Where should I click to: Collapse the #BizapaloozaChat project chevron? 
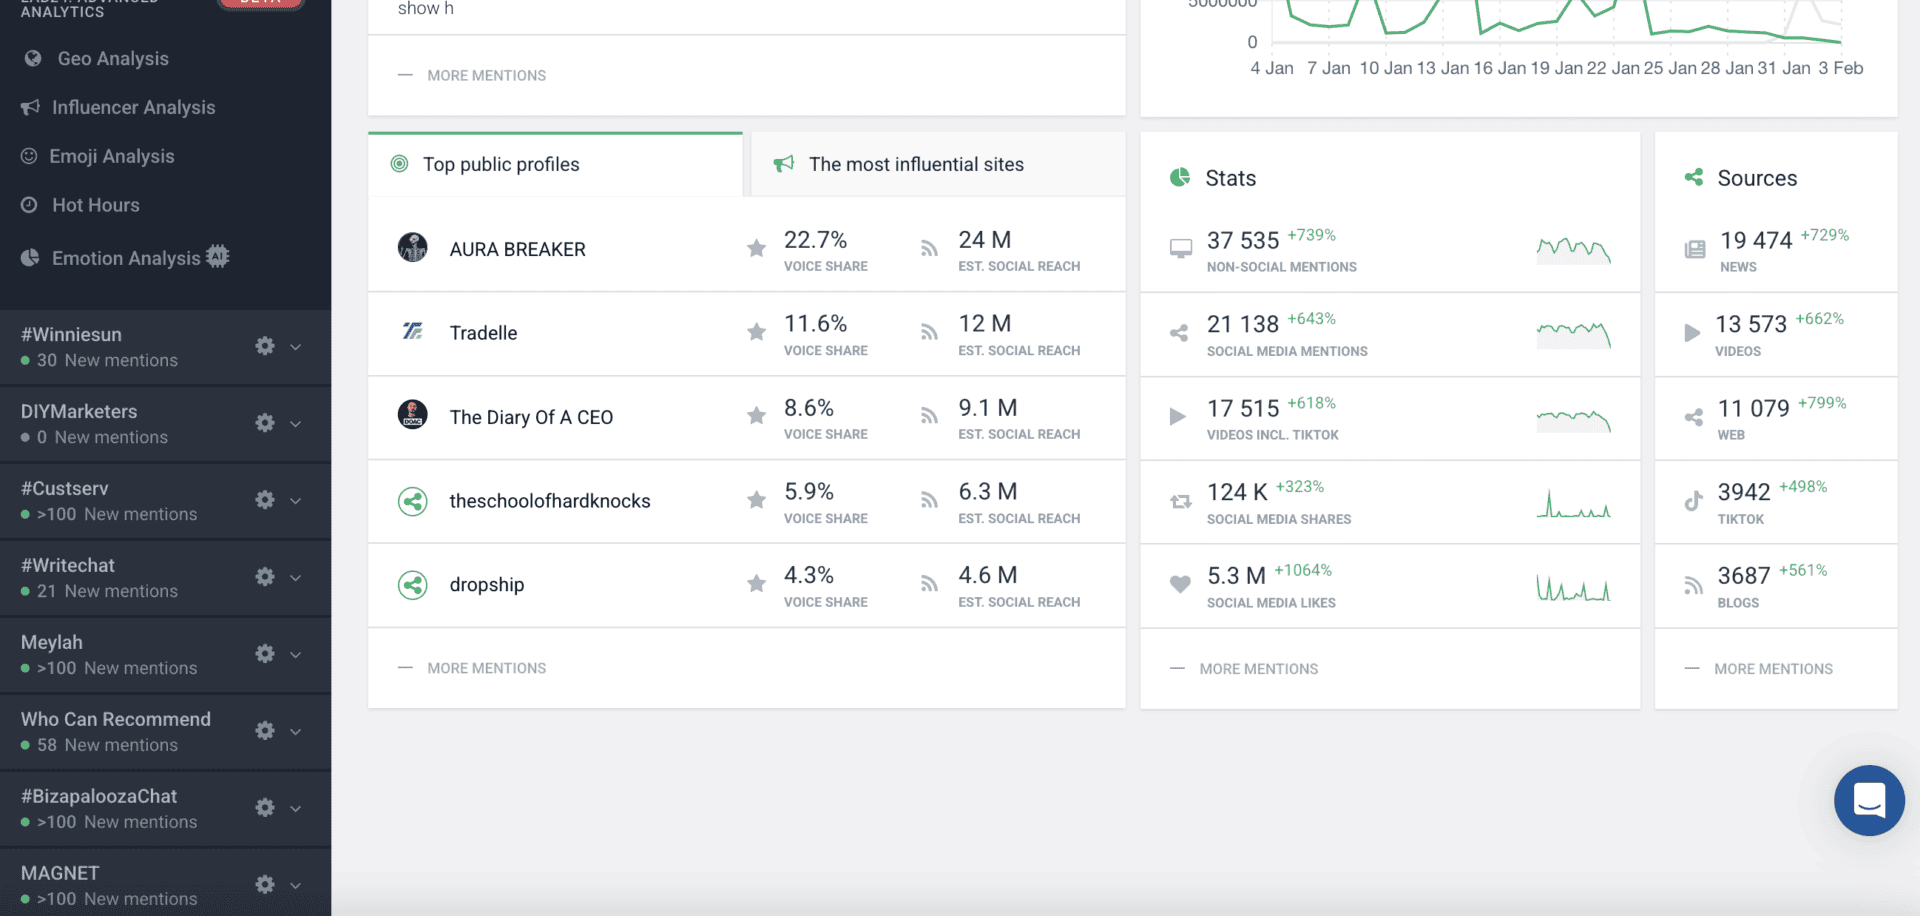295,808
